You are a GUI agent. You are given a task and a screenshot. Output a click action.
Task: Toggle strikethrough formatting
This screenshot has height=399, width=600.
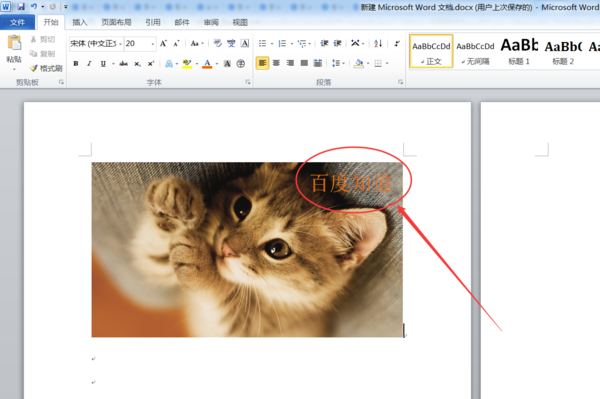(123, 64)
